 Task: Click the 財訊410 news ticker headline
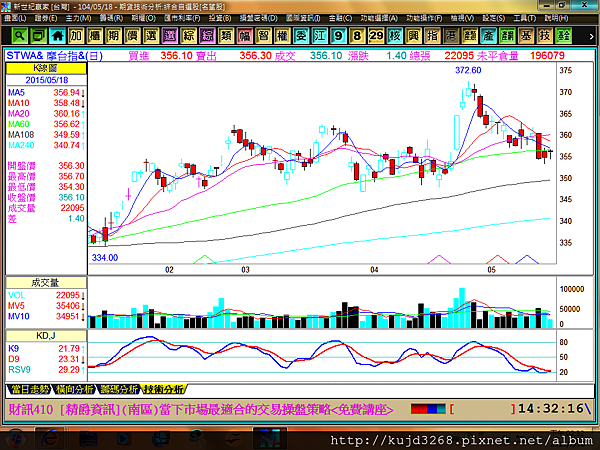point(201,410)
